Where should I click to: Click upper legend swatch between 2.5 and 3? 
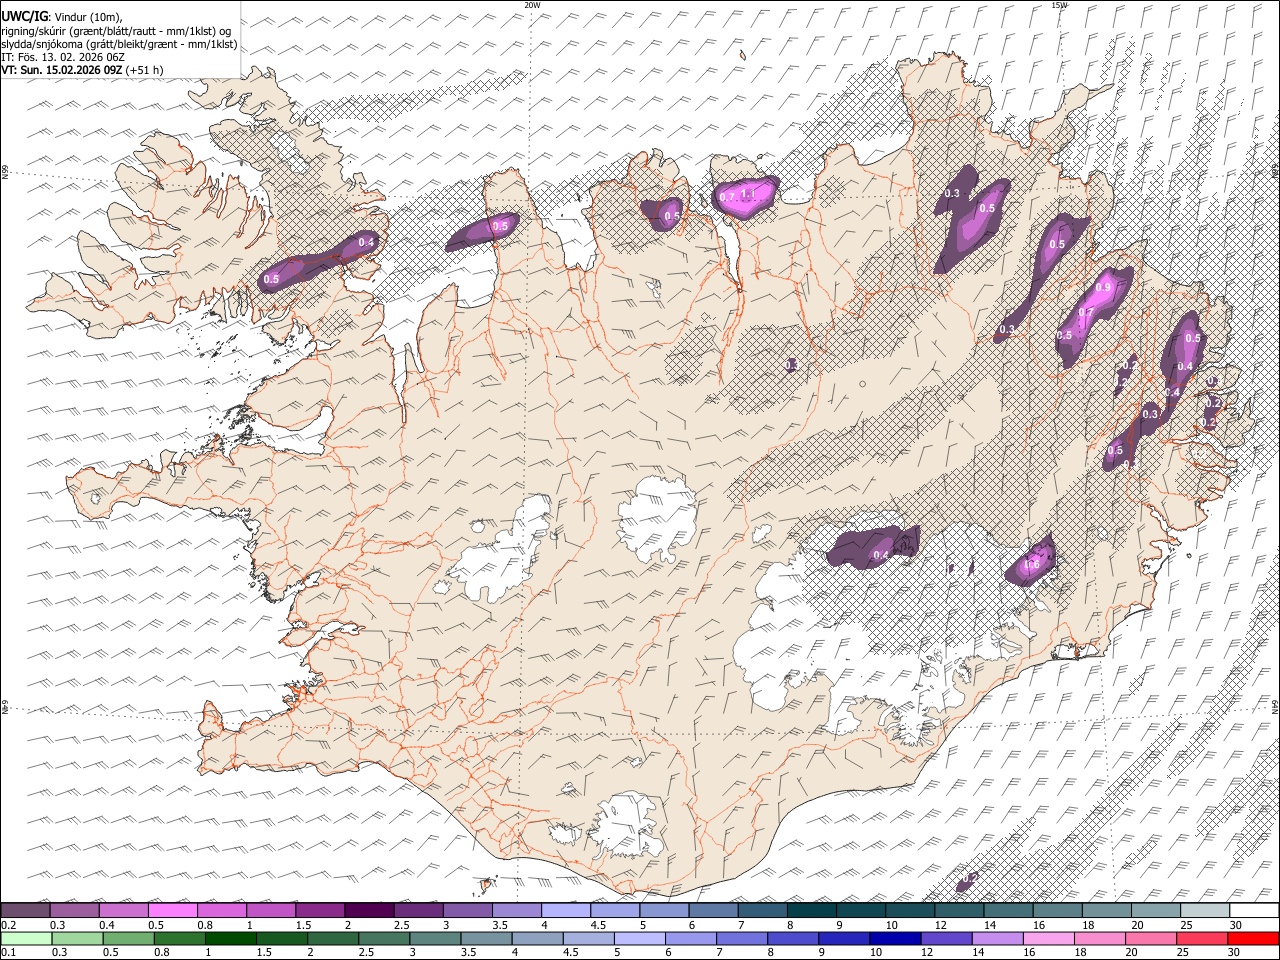[x=418, y=910]
